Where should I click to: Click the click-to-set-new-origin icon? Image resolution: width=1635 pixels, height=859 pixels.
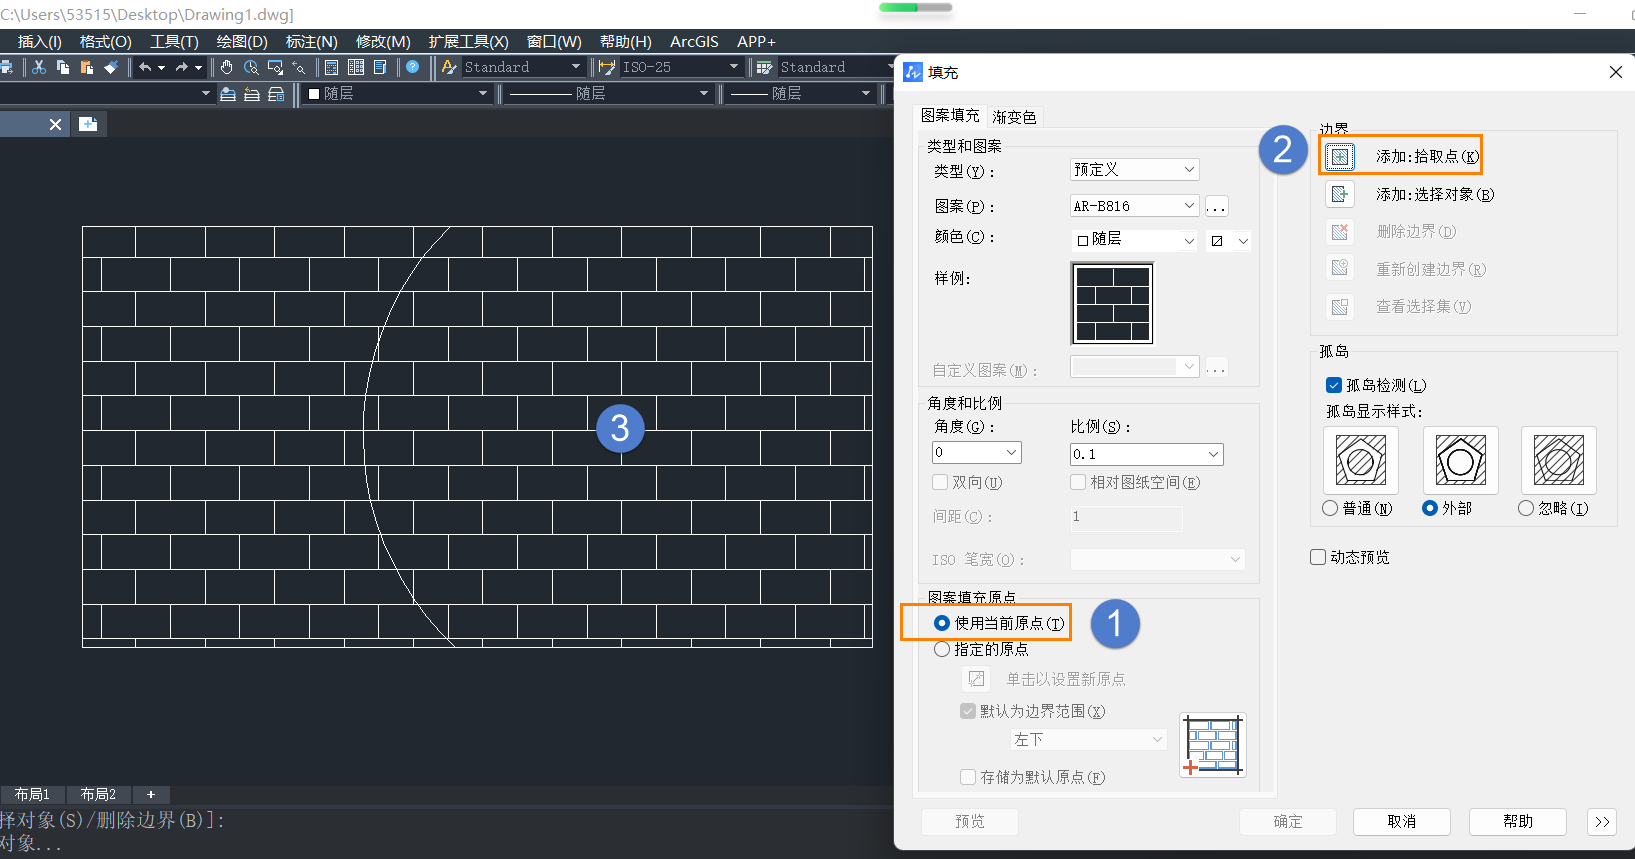976,679
